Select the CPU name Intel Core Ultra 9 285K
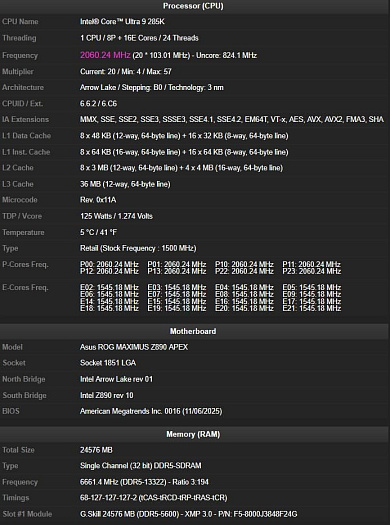This screenshot has width=390, height=525. [x=122, y=22]
